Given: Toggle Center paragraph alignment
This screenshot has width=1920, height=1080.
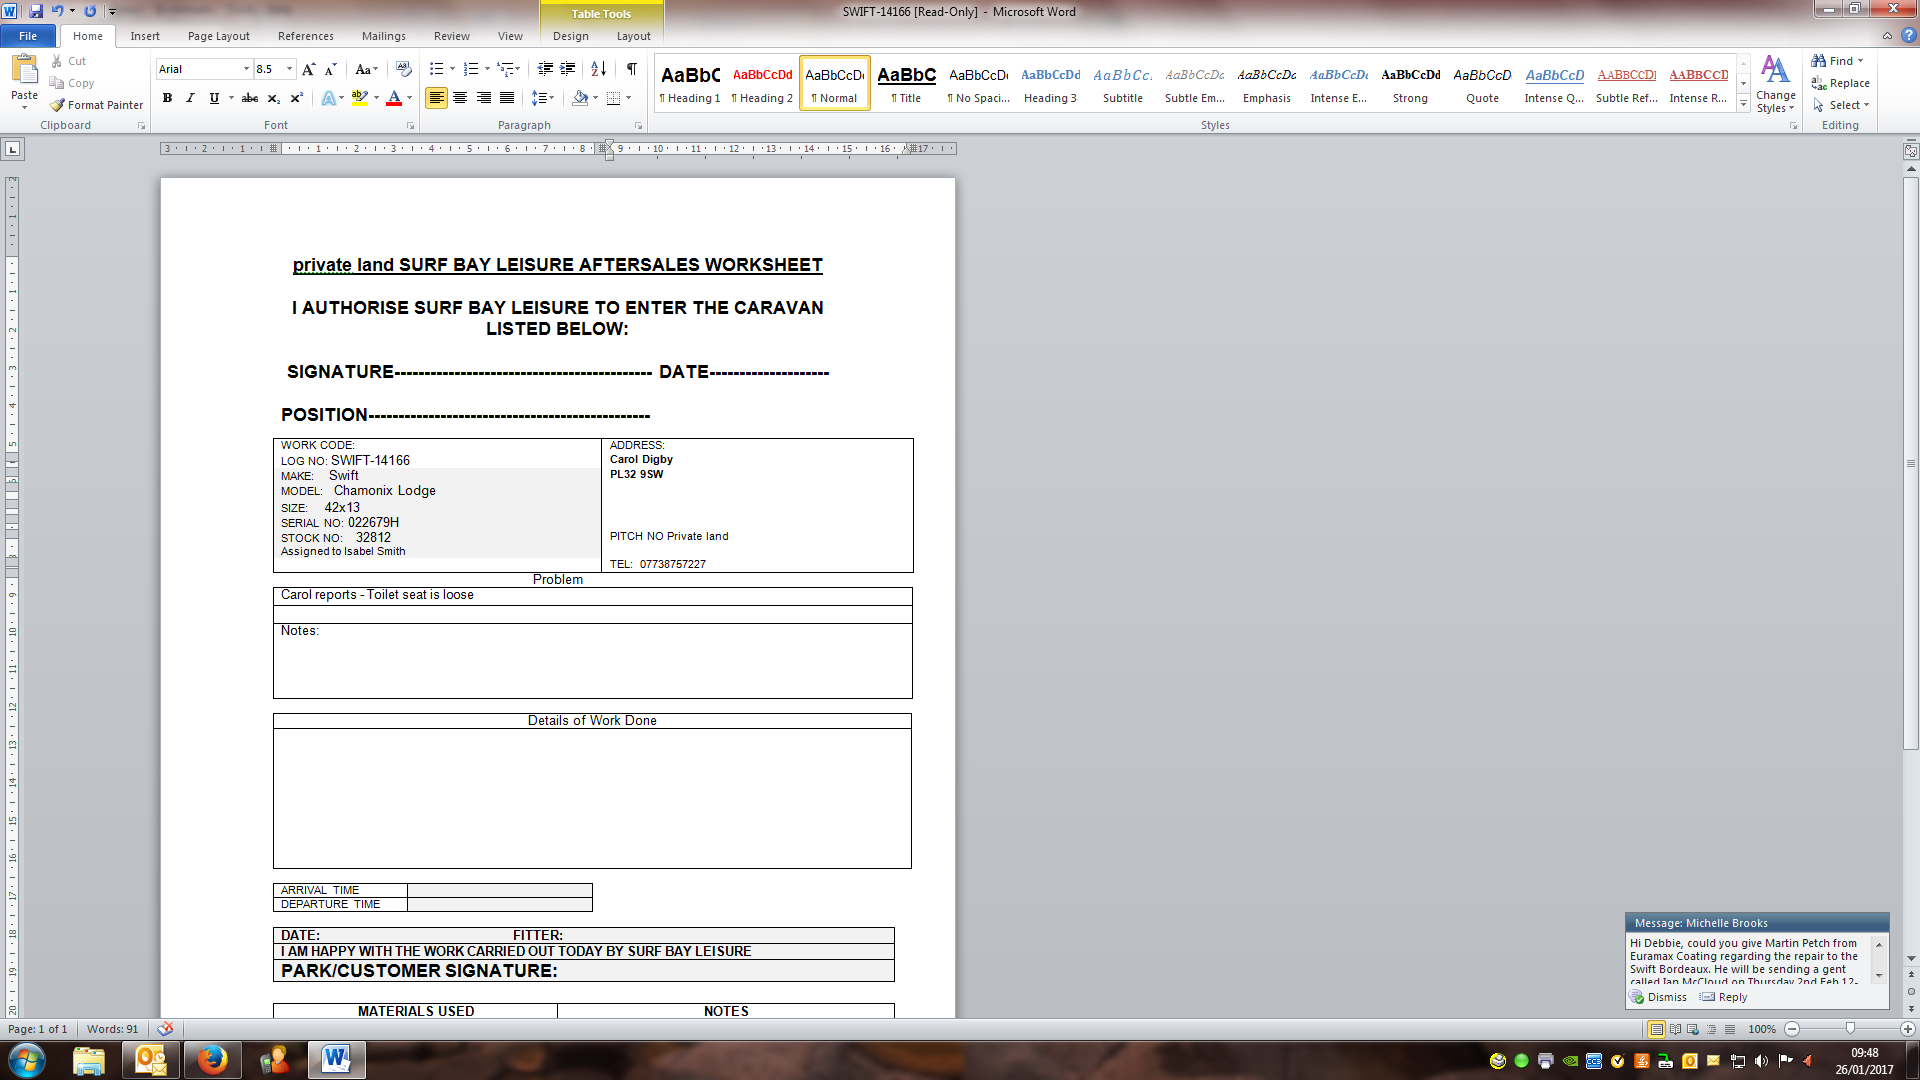Looking at the screenshot, I should pyautogui.click(x=460, y=98).
